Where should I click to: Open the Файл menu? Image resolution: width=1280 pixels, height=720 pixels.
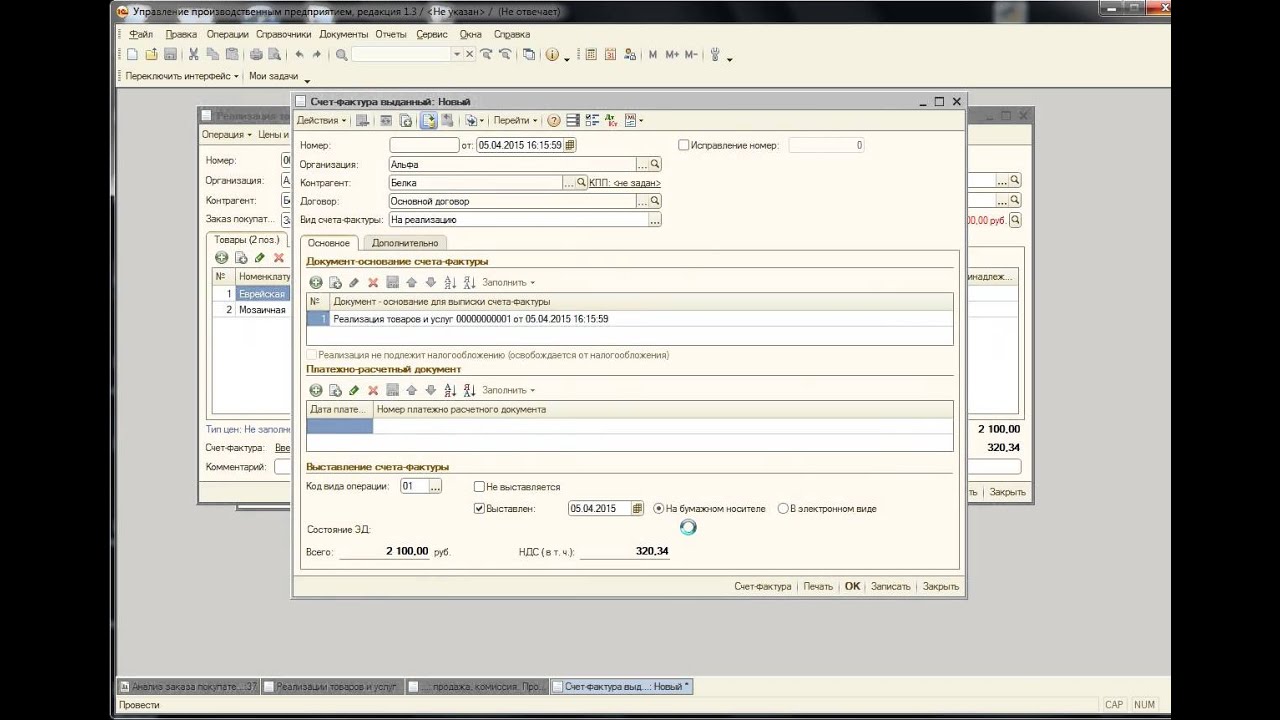pyautogui.click(x=141, y=34)
